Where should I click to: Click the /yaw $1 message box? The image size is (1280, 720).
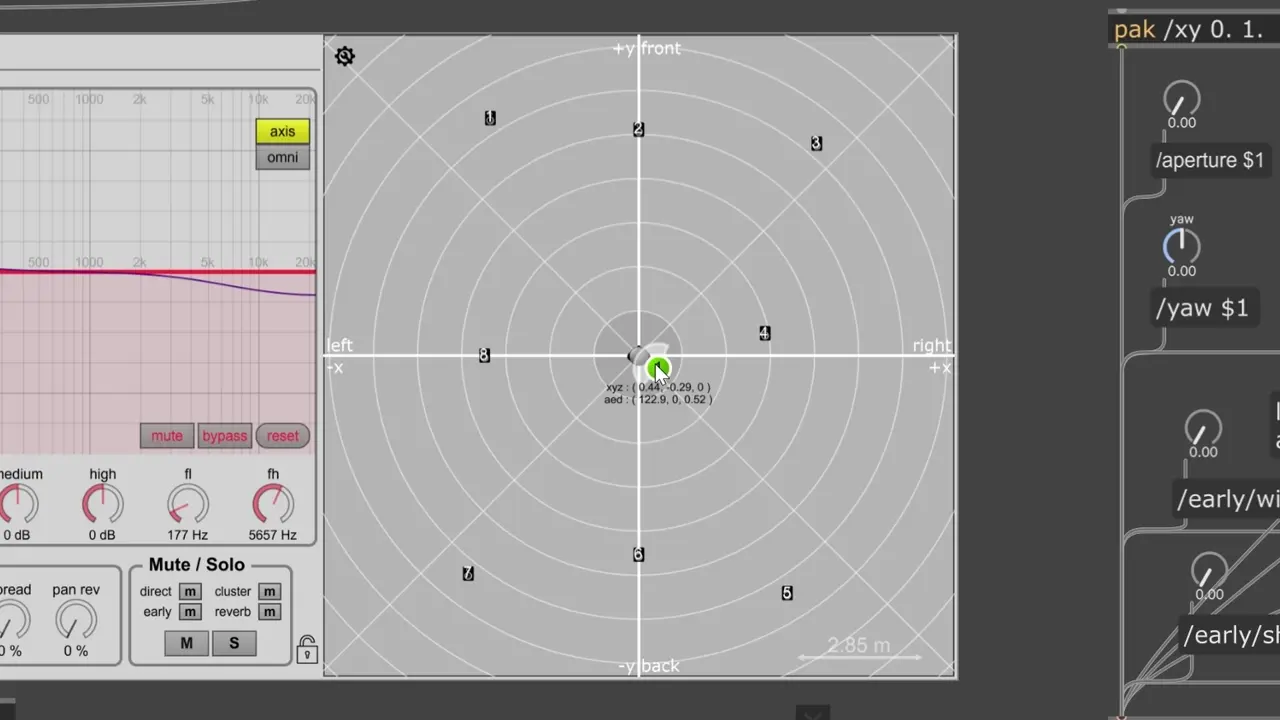coord(1202,308)
